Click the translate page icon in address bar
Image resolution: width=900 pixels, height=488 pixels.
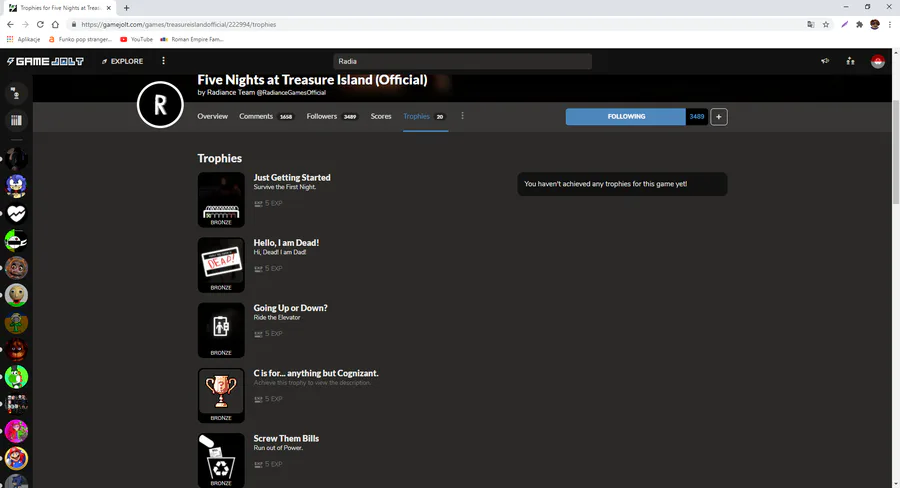(x=810, y=25)
